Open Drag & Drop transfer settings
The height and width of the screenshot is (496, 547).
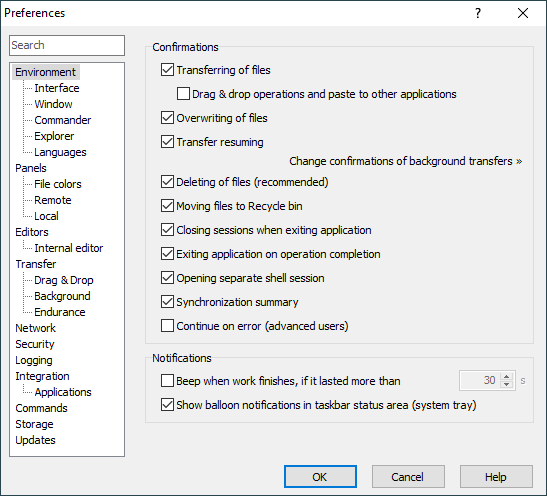[x=63, y=280]
